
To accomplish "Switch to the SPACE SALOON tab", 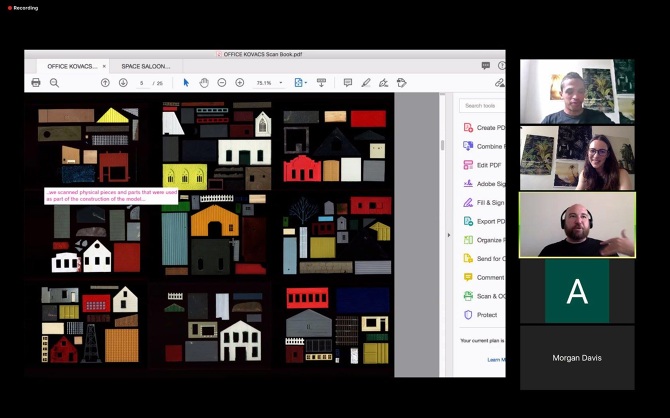I will 146,66.
